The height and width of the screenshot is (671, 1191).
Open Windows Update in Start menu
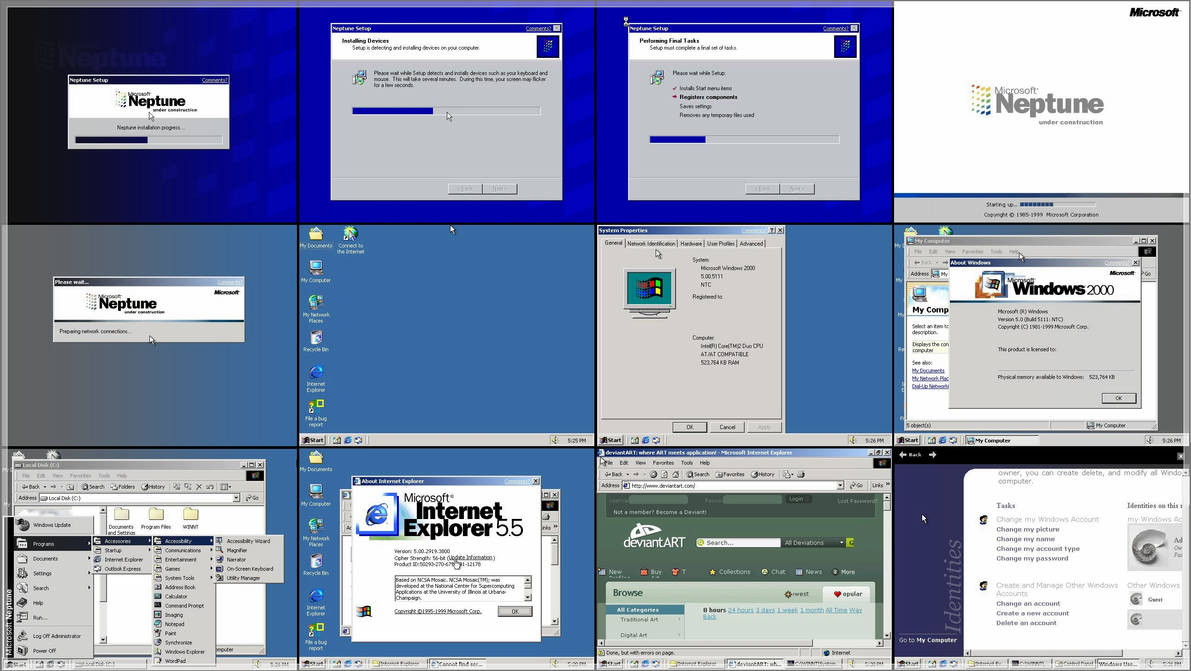click(x=52, y=525)
